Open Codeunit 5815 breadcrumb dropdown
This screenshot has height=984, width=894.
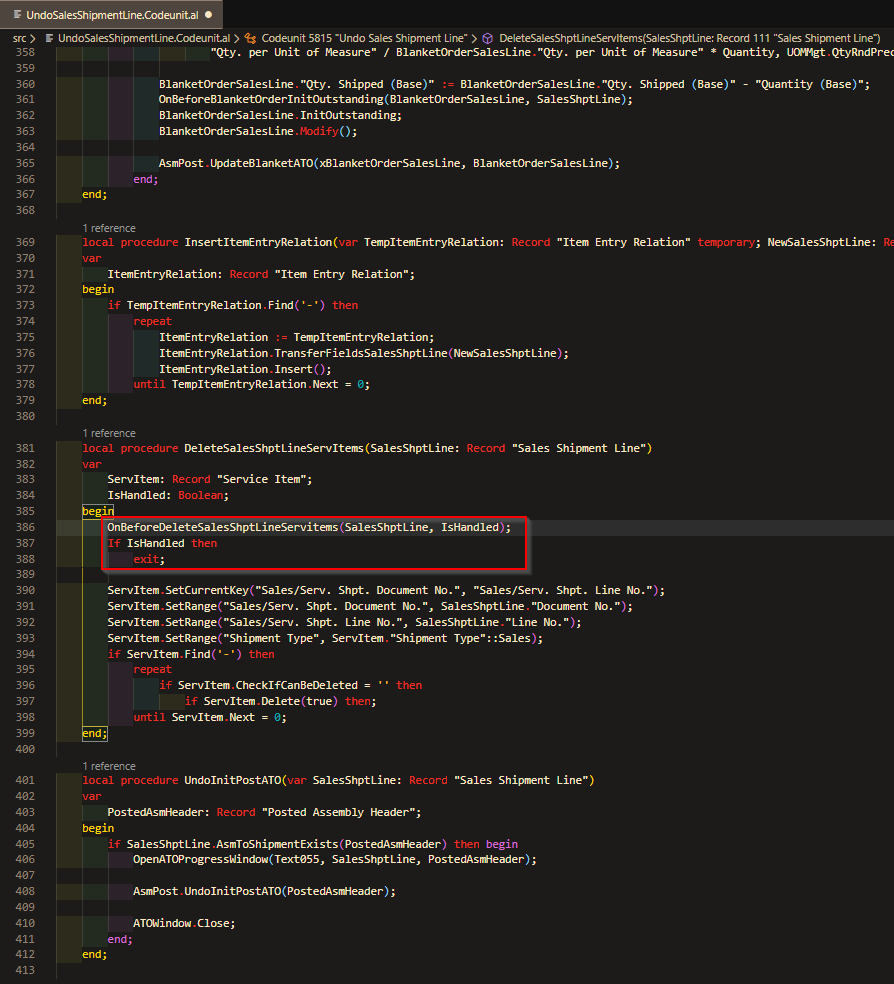click(364, 38)
